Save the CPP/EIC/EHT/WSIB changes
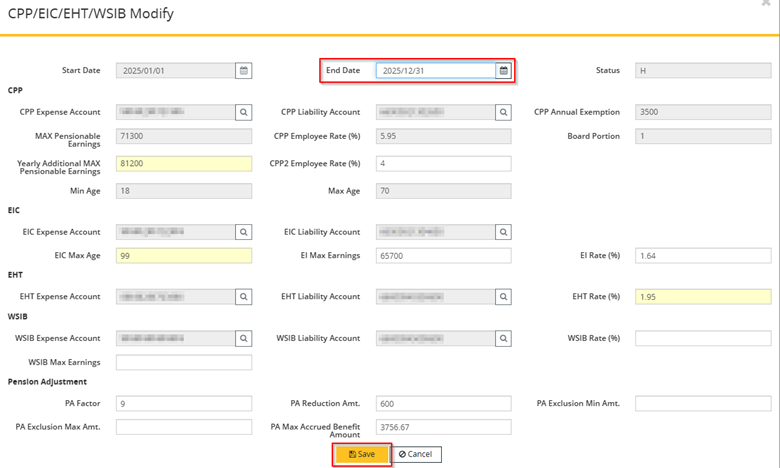This screenshot has height=468, width=780. (362, 454)
